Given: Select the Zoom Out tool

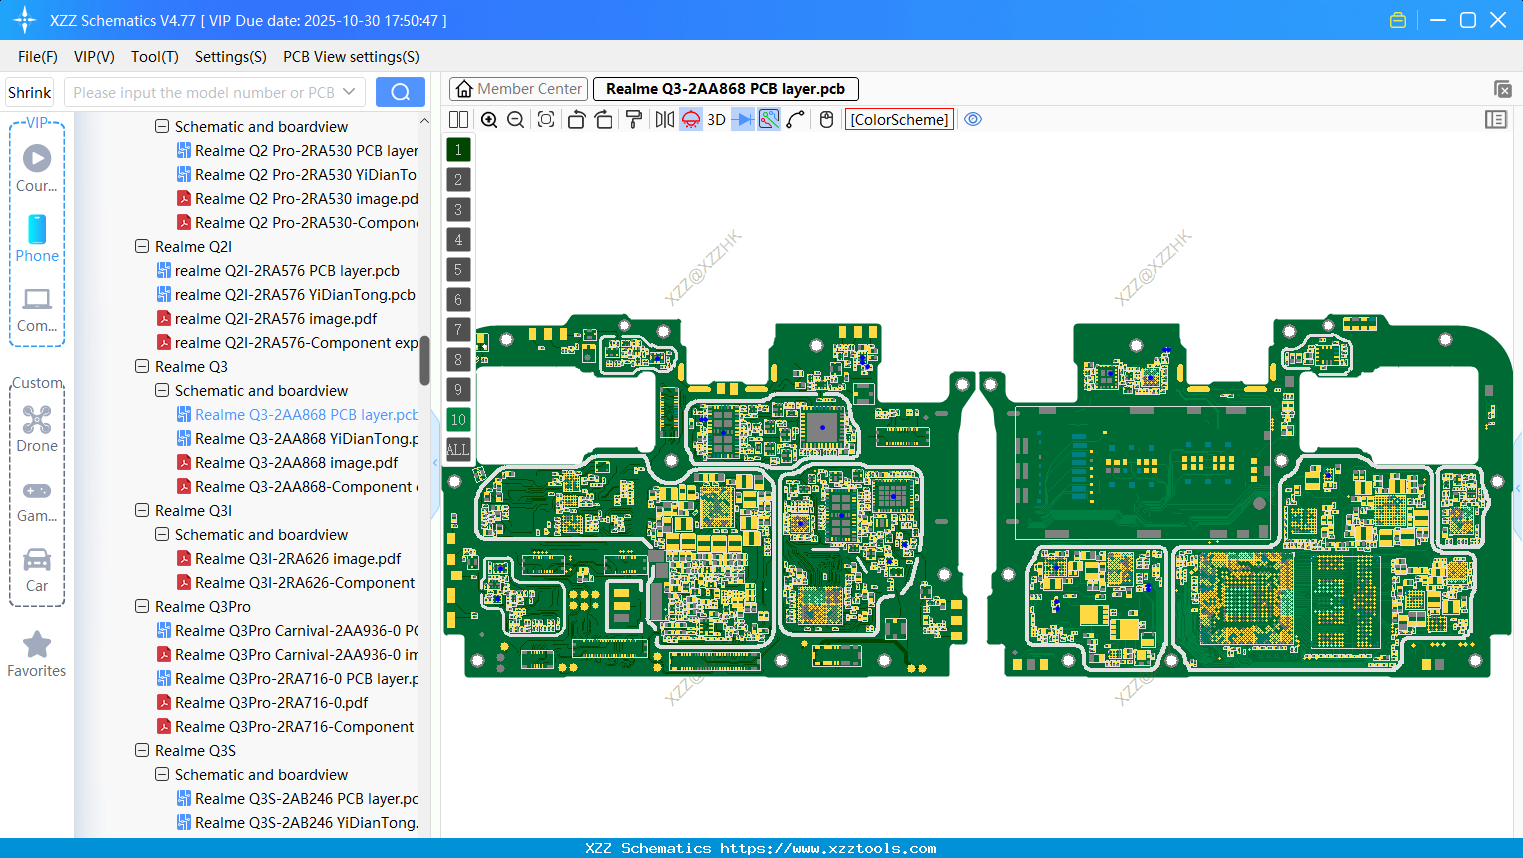Looking at the screenshot, I should point(514,119).
